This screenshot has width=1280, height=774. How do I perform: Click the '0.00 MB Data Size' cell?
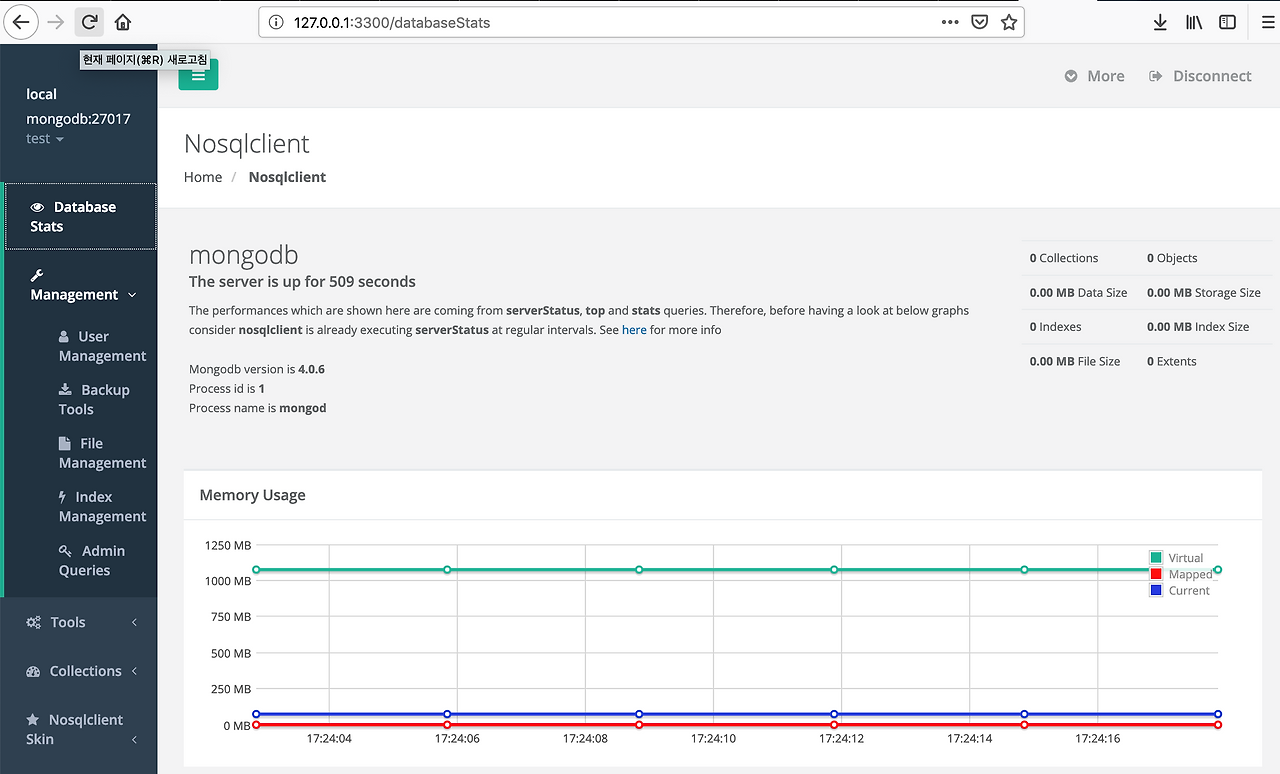click(1078, 293)
